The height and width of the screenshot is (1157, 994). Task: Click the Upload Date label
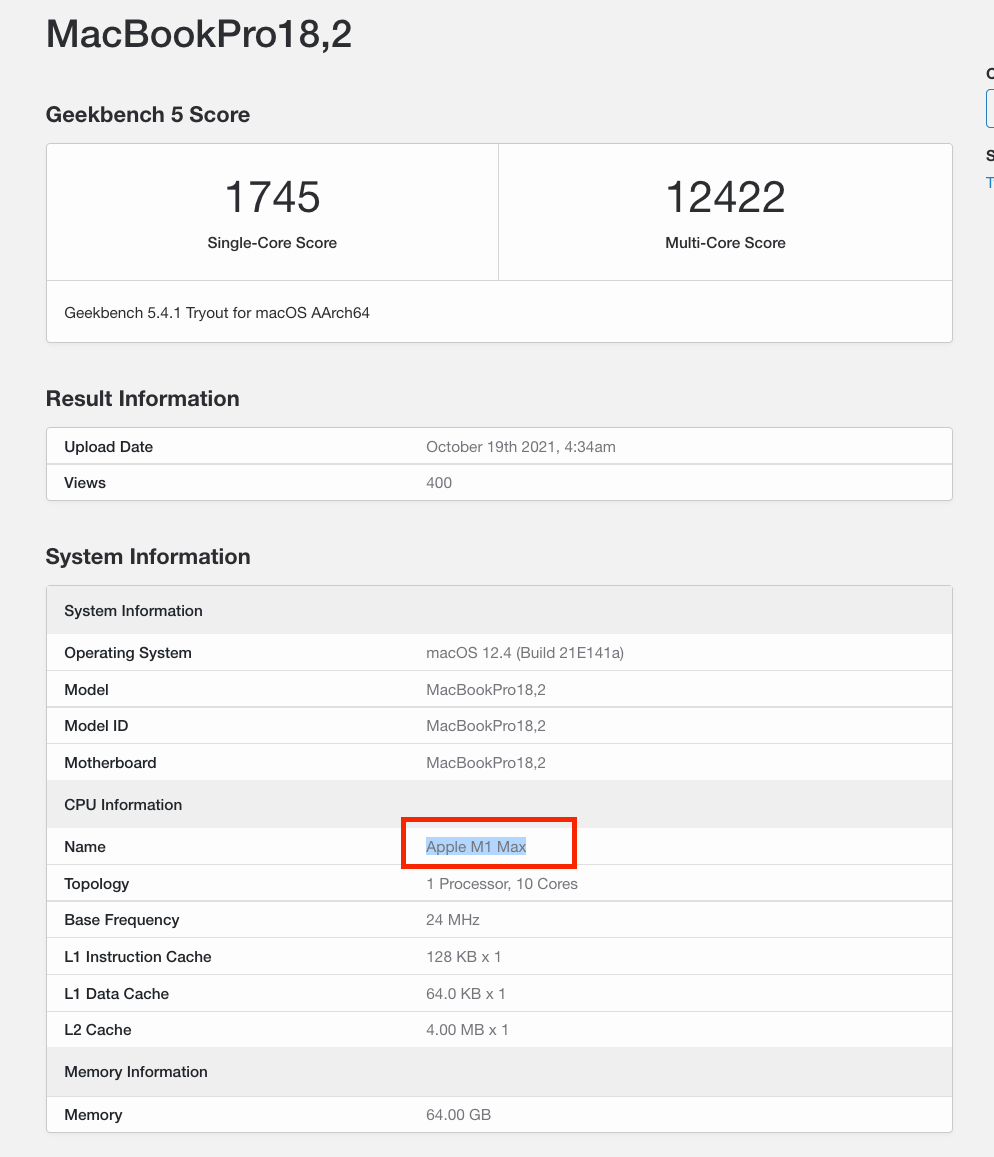coord(108,446)
